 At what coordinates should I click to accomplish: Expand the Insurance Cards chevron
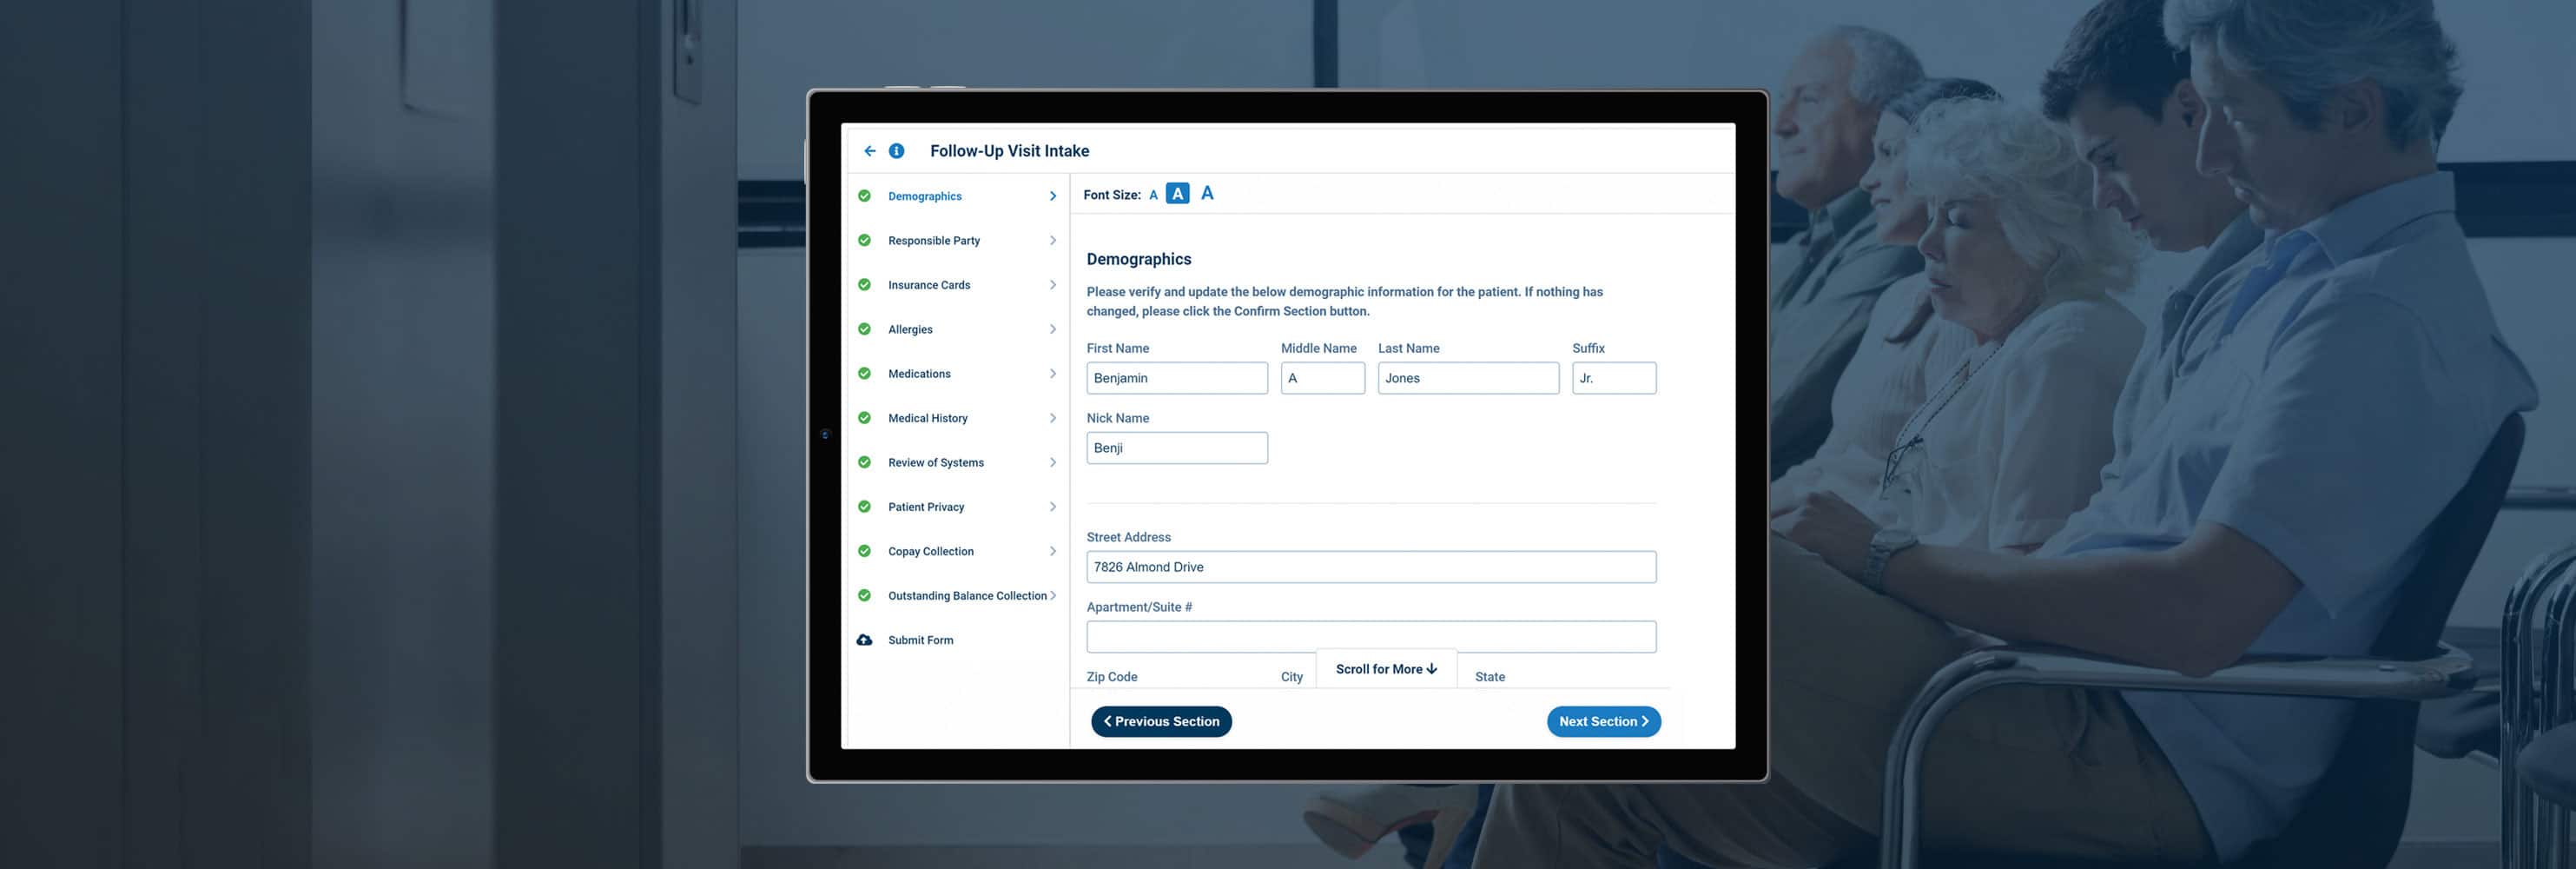1052,285
